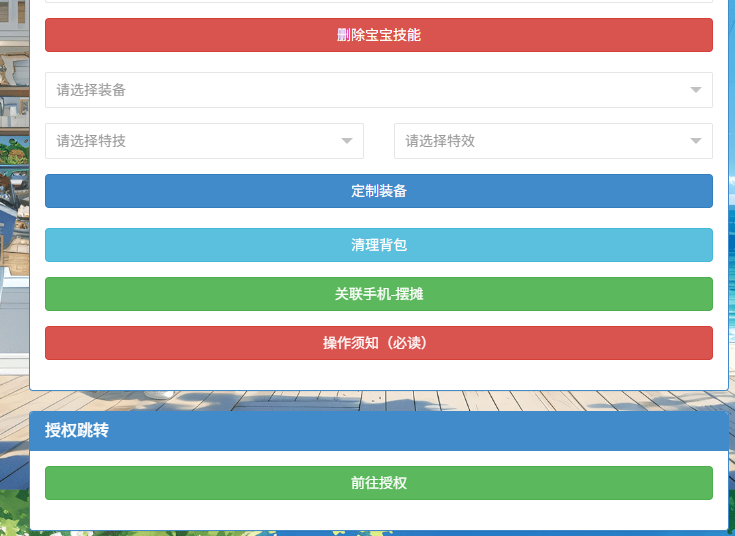This screenshot has height=536, width=735.
Task: Click the arrow icon in 请选择特技 selector
Action: coord(347,141)
